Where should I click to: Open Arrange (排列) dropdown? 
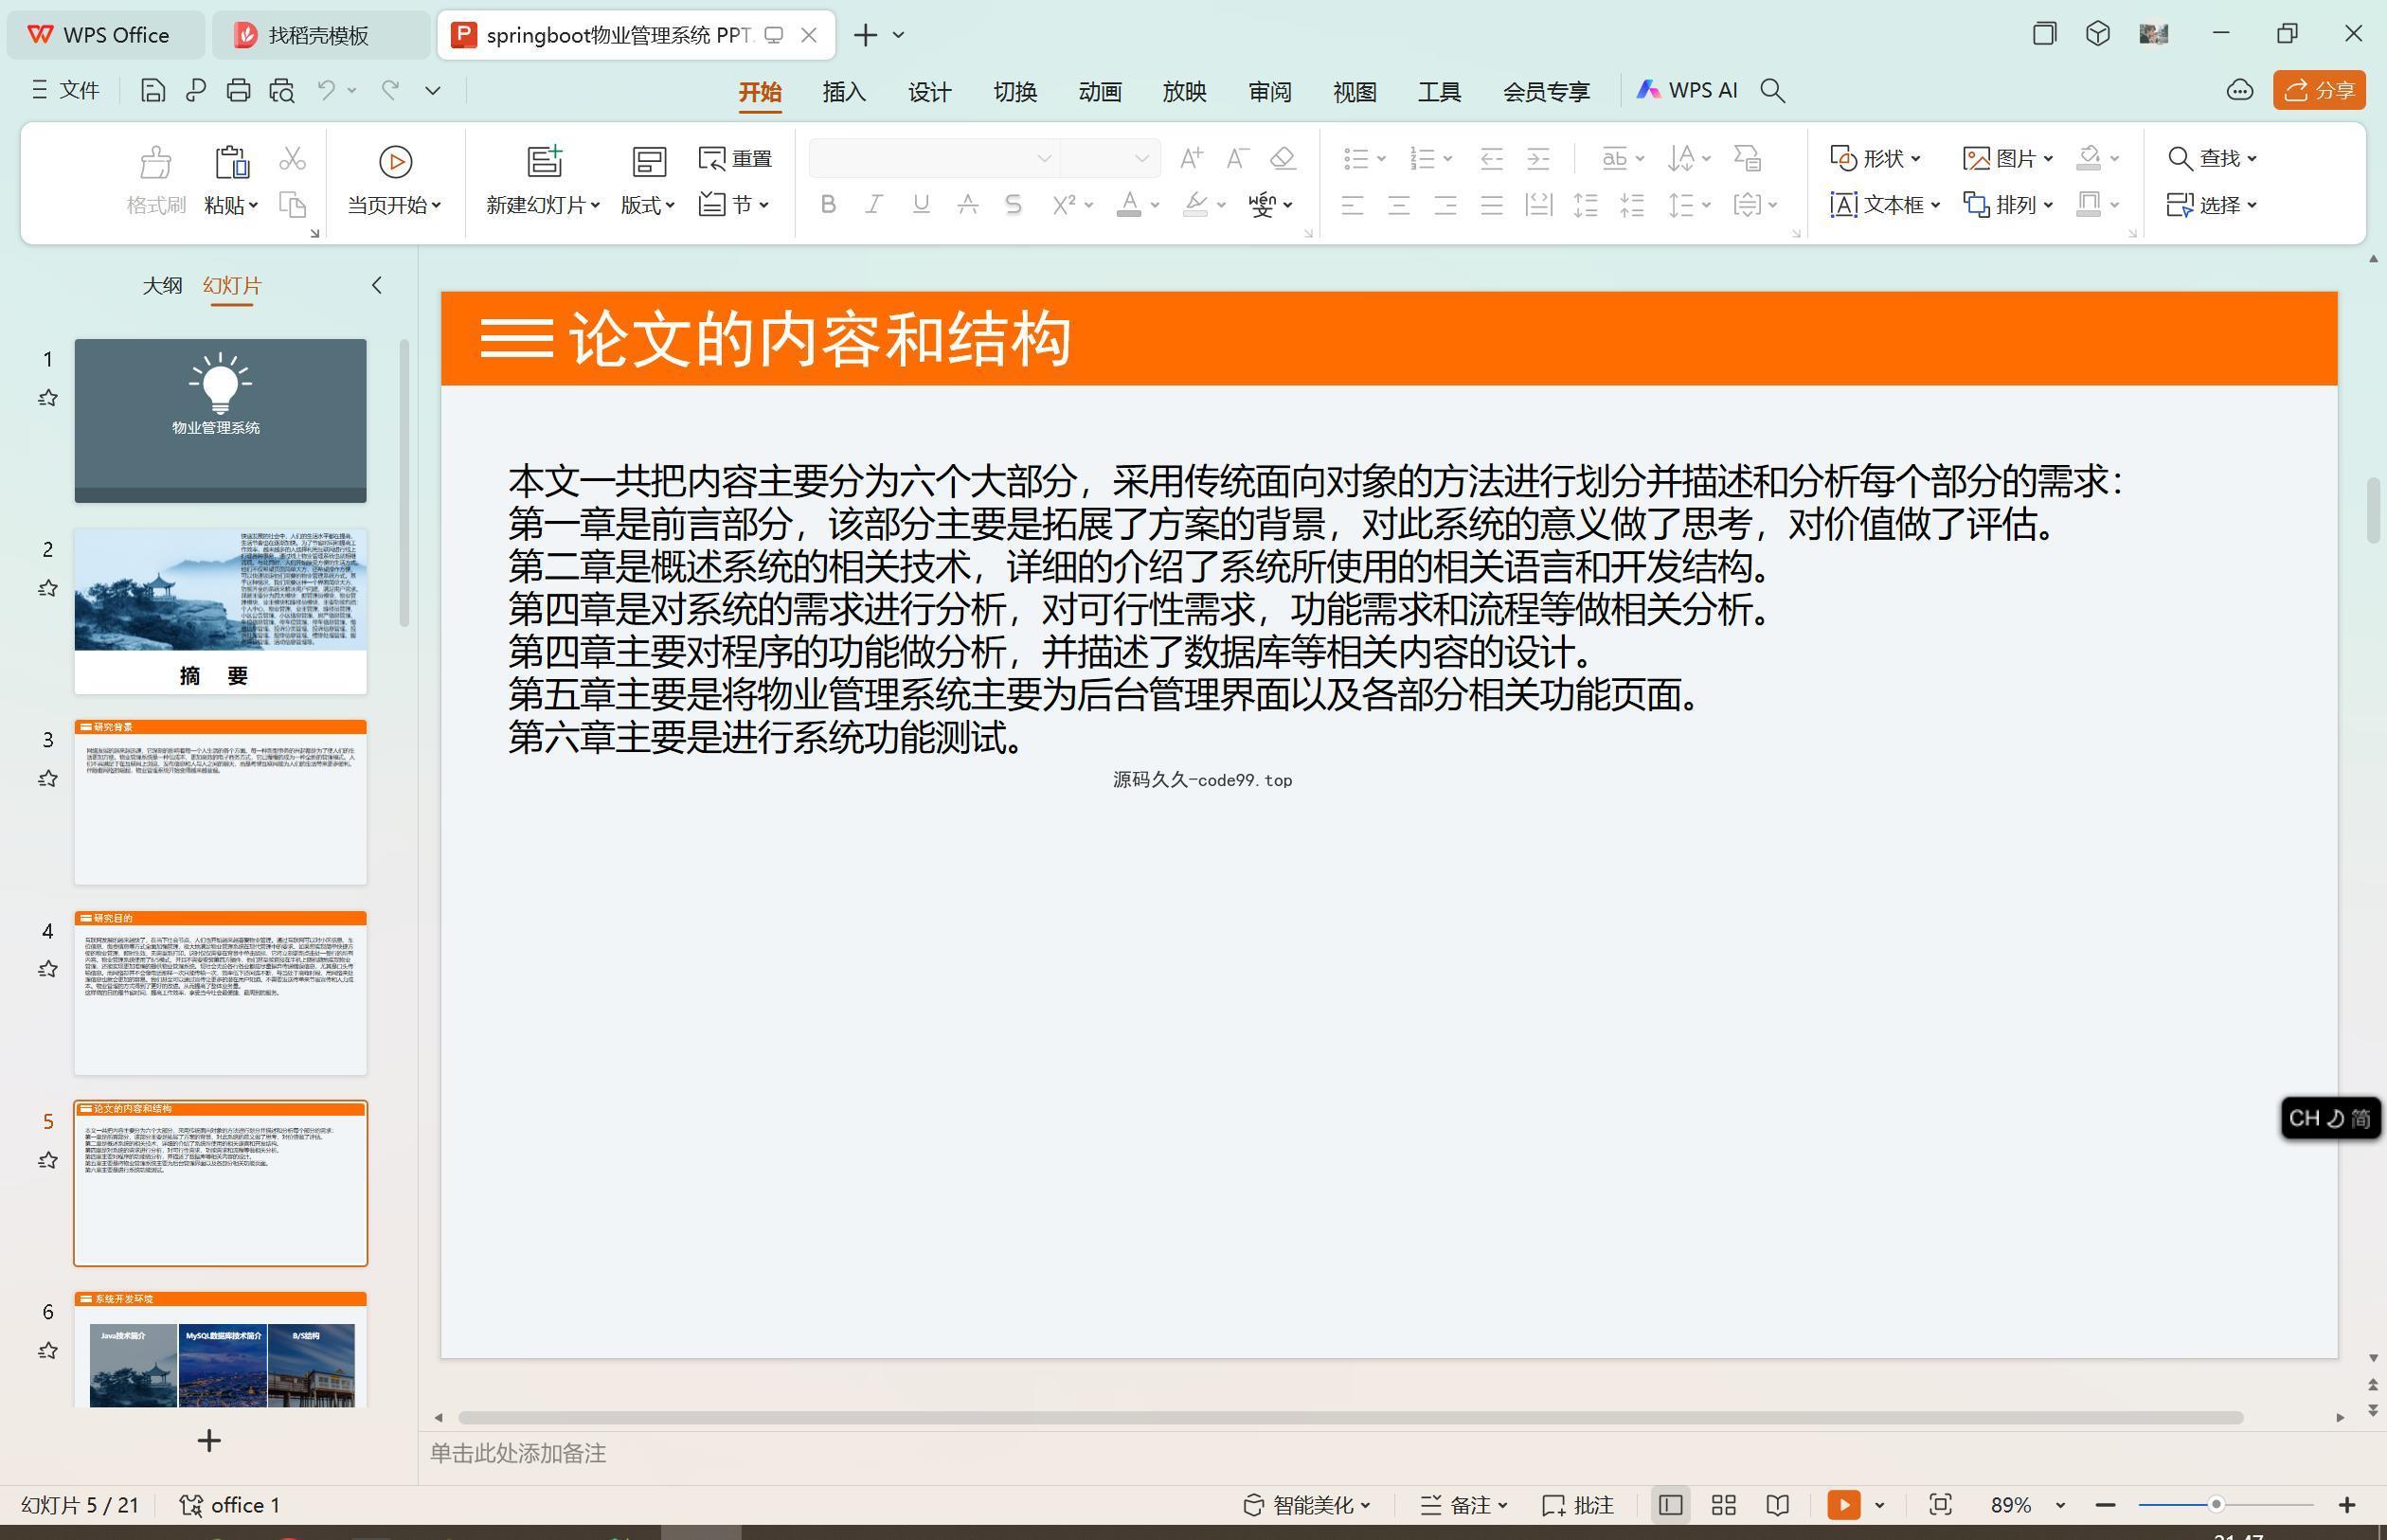pyautogui.click(x=2008, y=205)
